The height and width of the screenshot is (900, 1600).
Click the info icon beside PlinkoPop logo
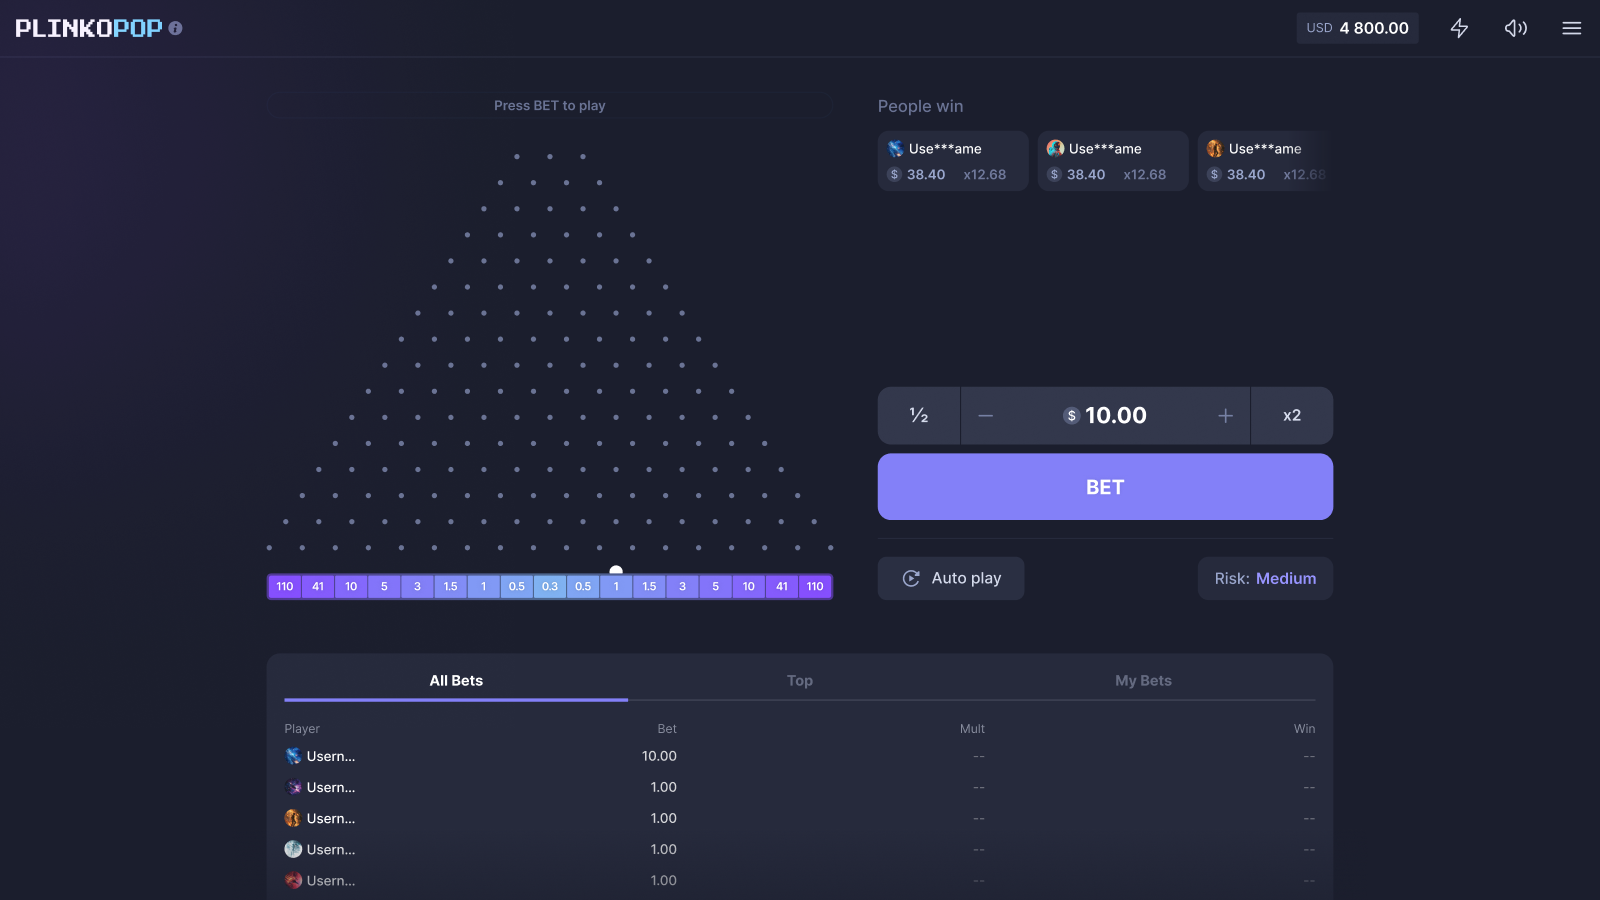point(176,29)
